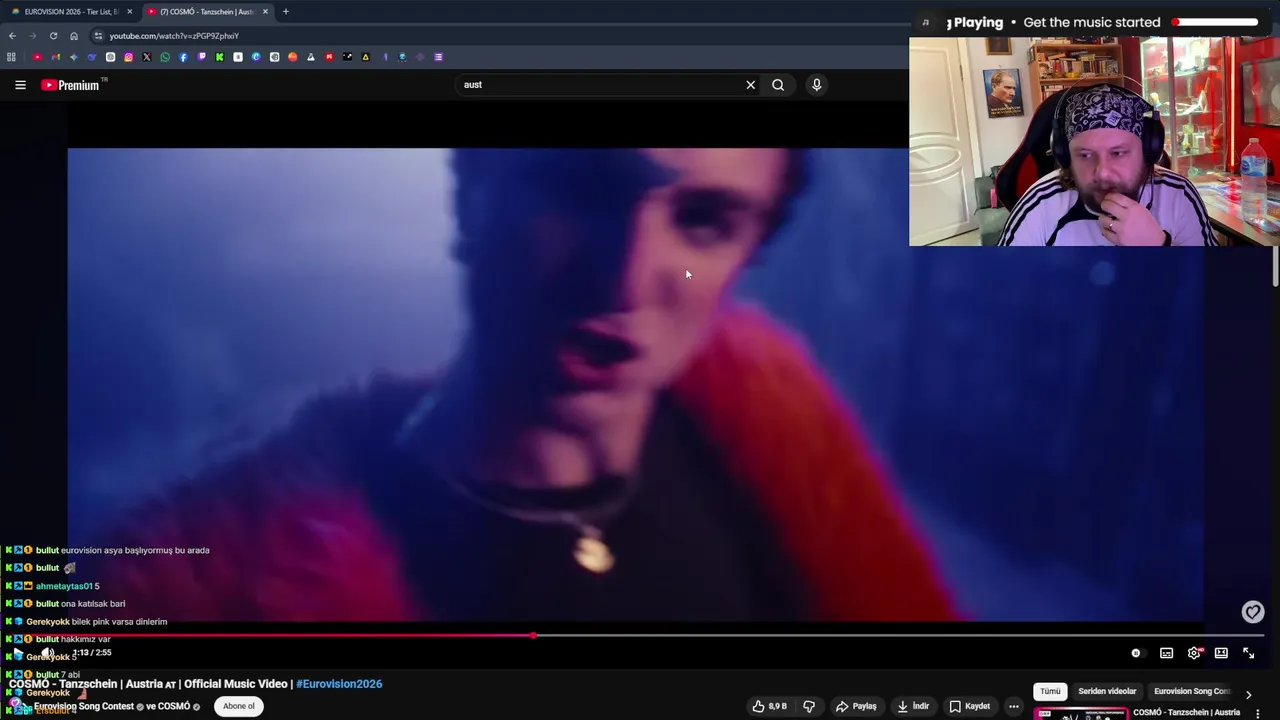
Task: Click into the search field containing 'aust'
Action: (x=598, y=85)
